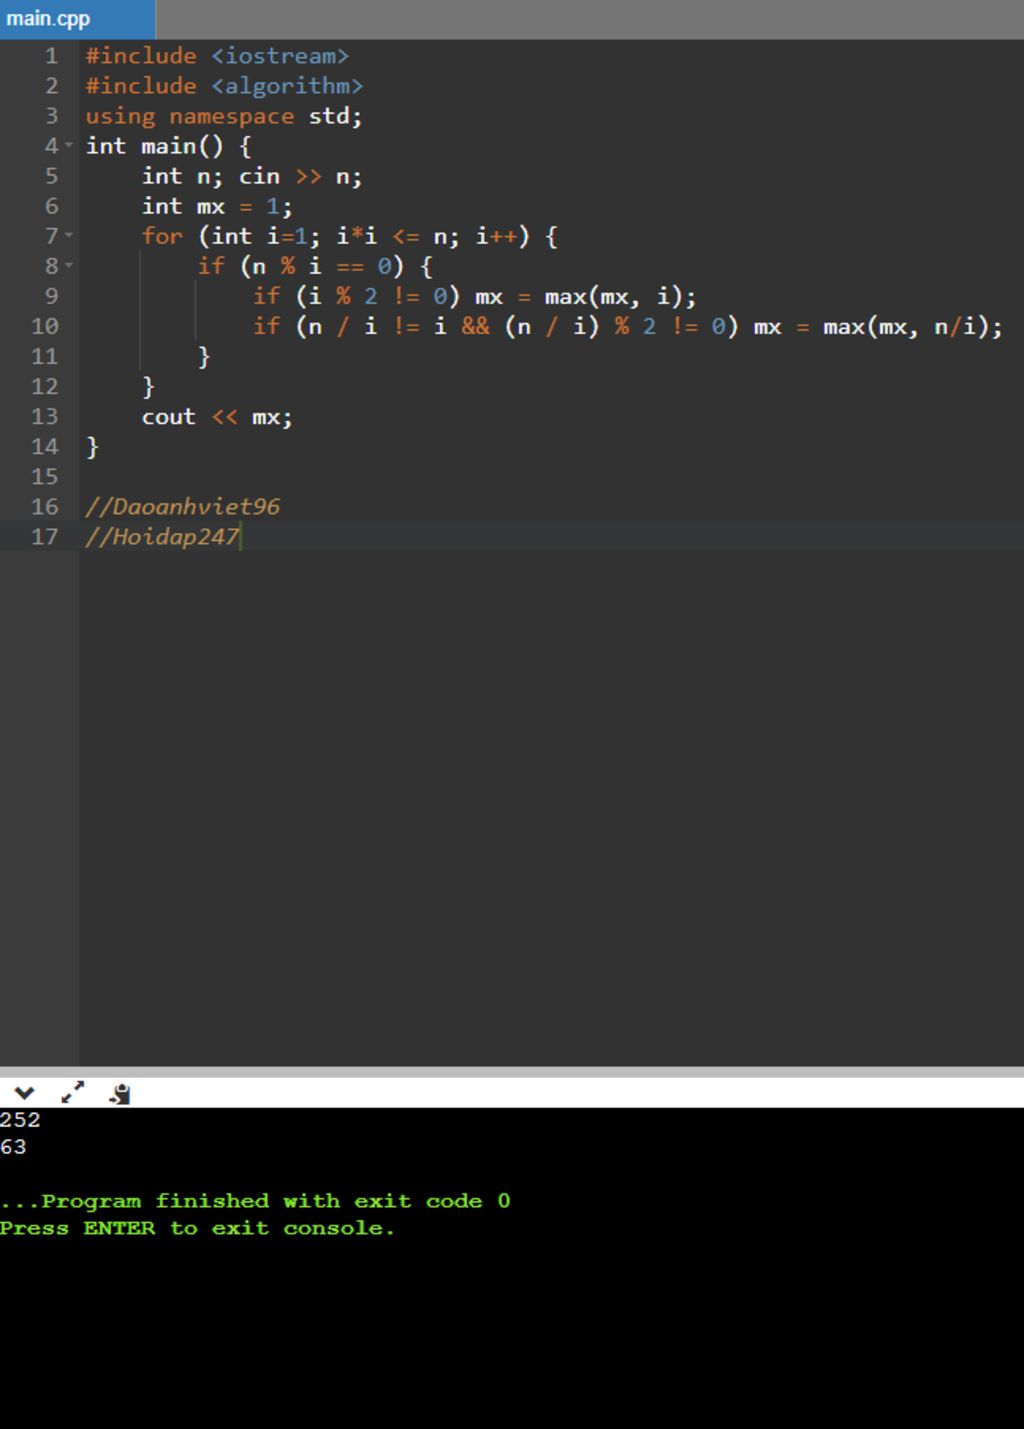Click the 'int n; cin >> n;' line
The image size is (1024, 1429).
252,176
